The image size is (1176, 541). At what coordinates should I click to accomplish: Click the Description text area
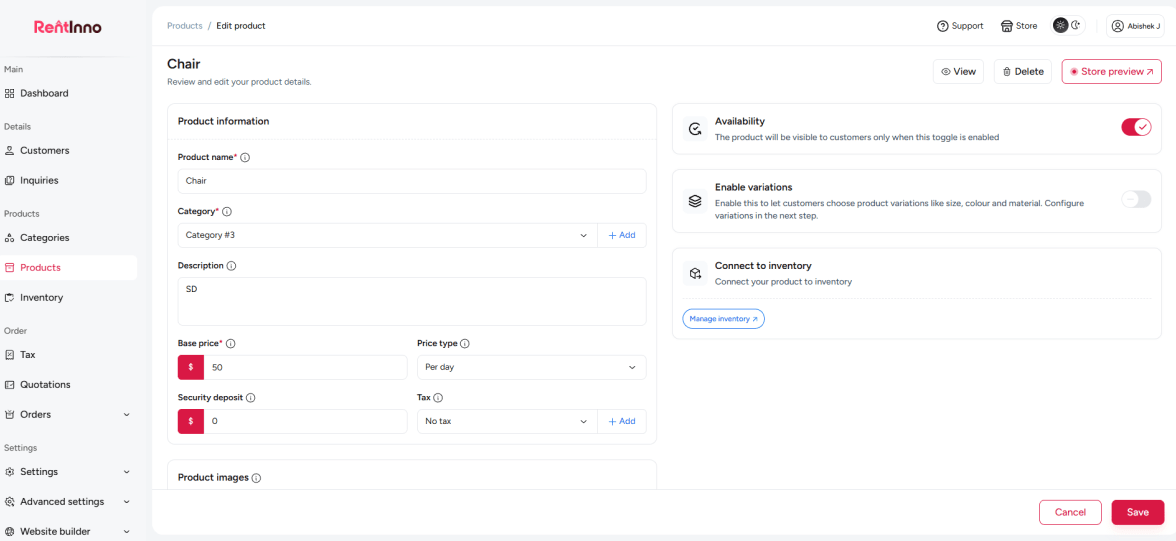(412, 302)
